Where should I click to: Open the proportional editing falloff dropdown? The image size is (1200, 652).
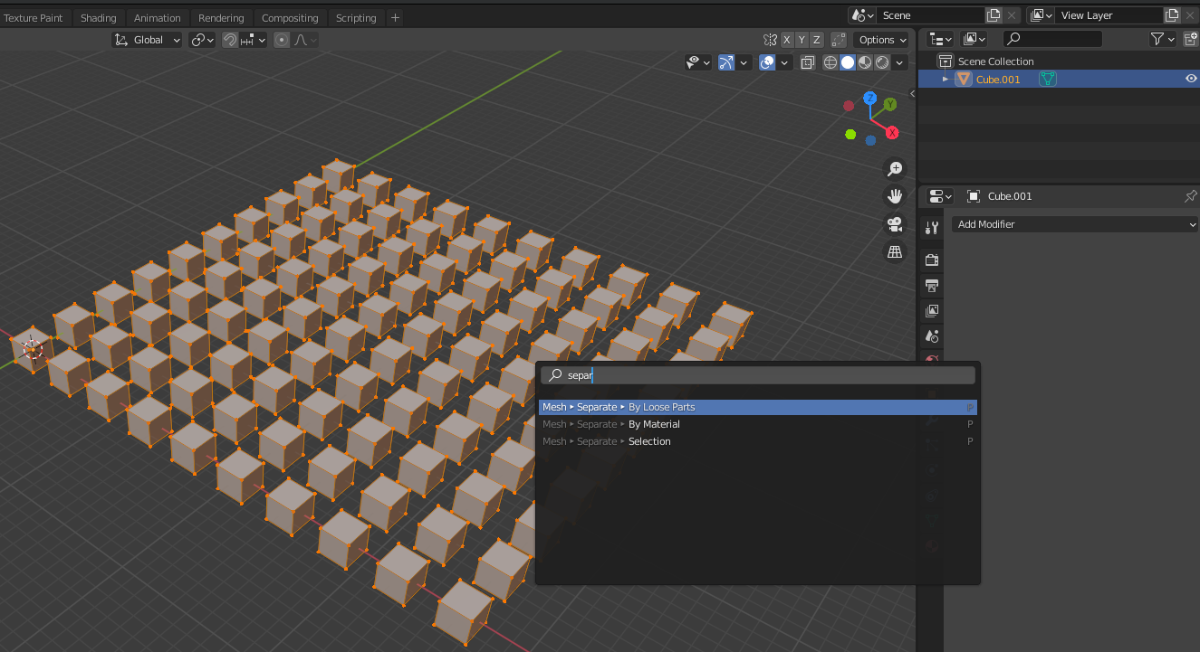tap(306, 40)
